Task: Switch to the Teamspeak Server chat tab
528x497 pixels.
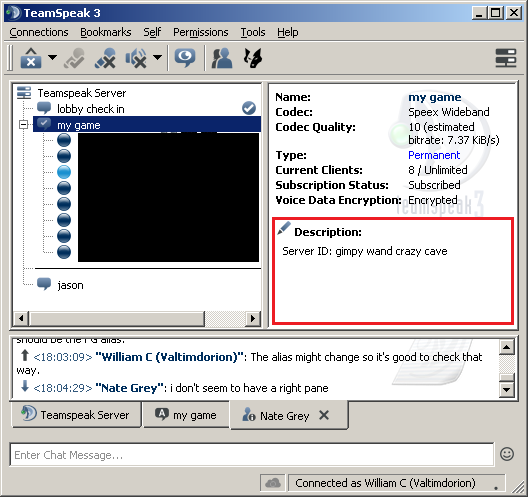Action: (x=76, y=415)
